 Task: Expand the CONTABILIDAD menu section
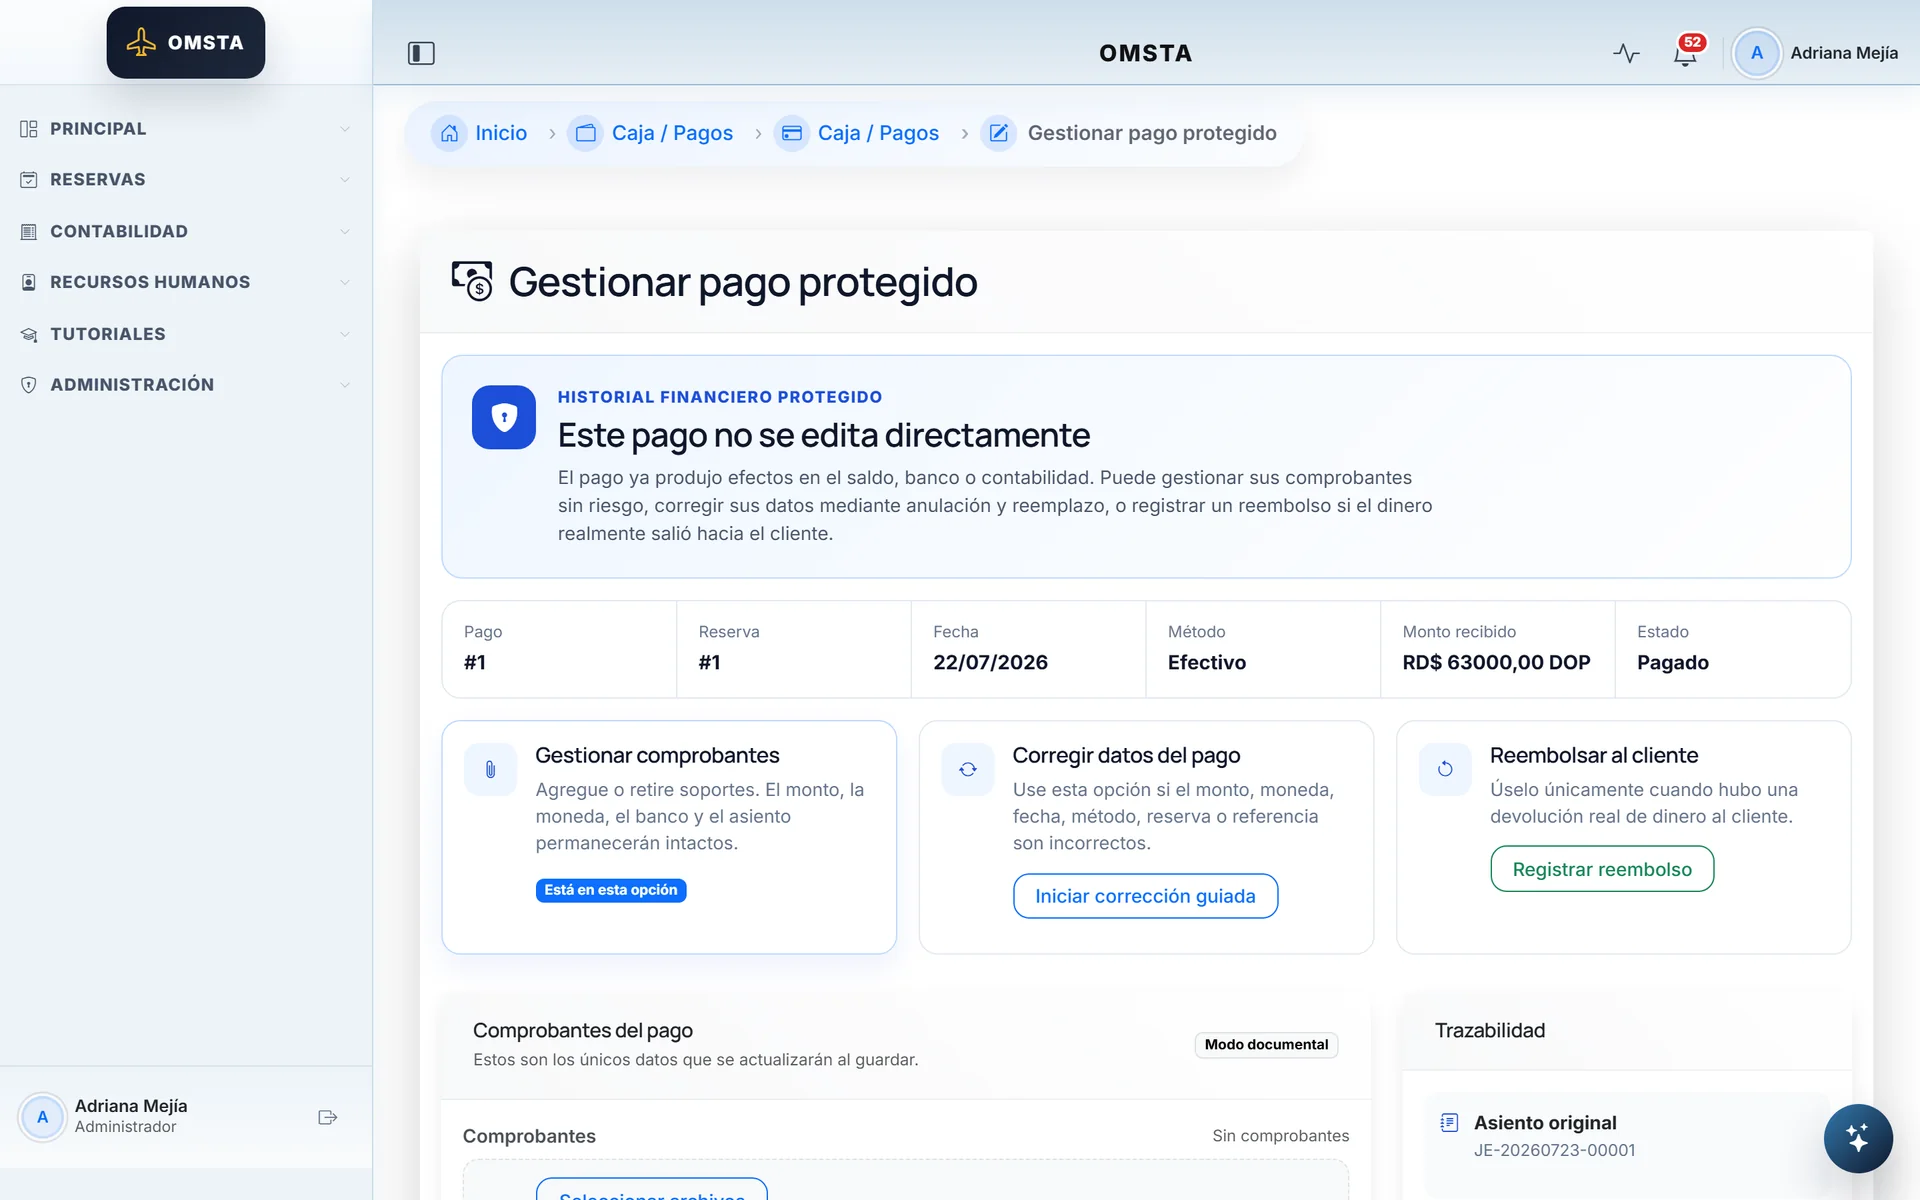(186, 231)
